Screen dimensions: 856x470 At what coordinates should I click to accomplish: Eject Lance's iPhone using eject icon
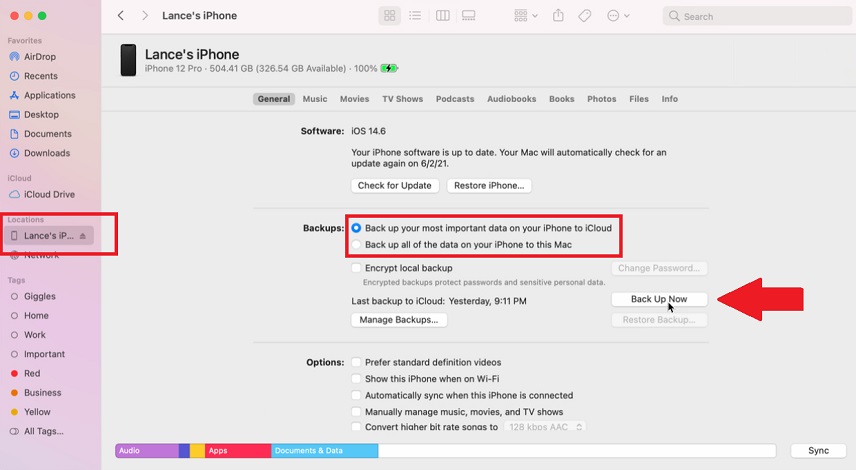pos(83,236)
